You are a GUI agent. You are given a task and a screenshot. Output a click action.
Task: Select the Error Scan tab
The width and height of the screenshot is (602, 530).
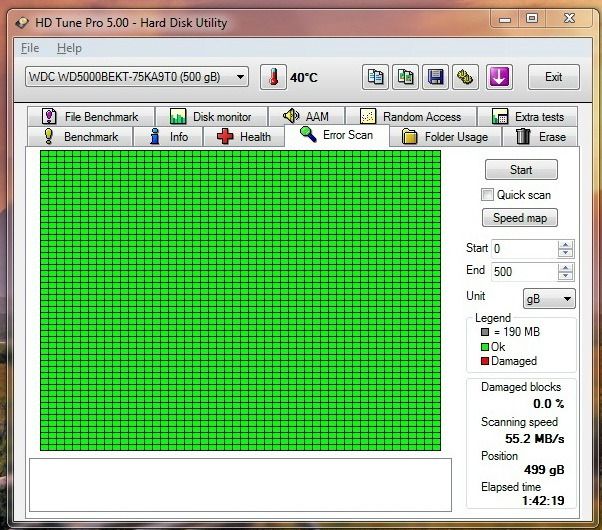337,135
